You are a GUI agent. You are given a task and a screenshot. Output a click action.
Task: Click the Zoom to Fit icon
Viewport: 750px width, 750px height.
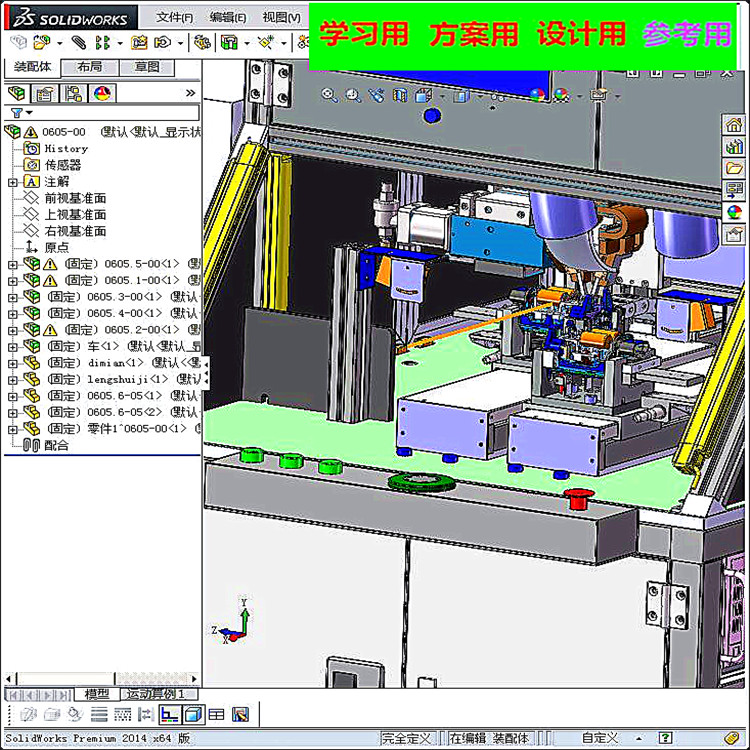(x=329, y=95)
